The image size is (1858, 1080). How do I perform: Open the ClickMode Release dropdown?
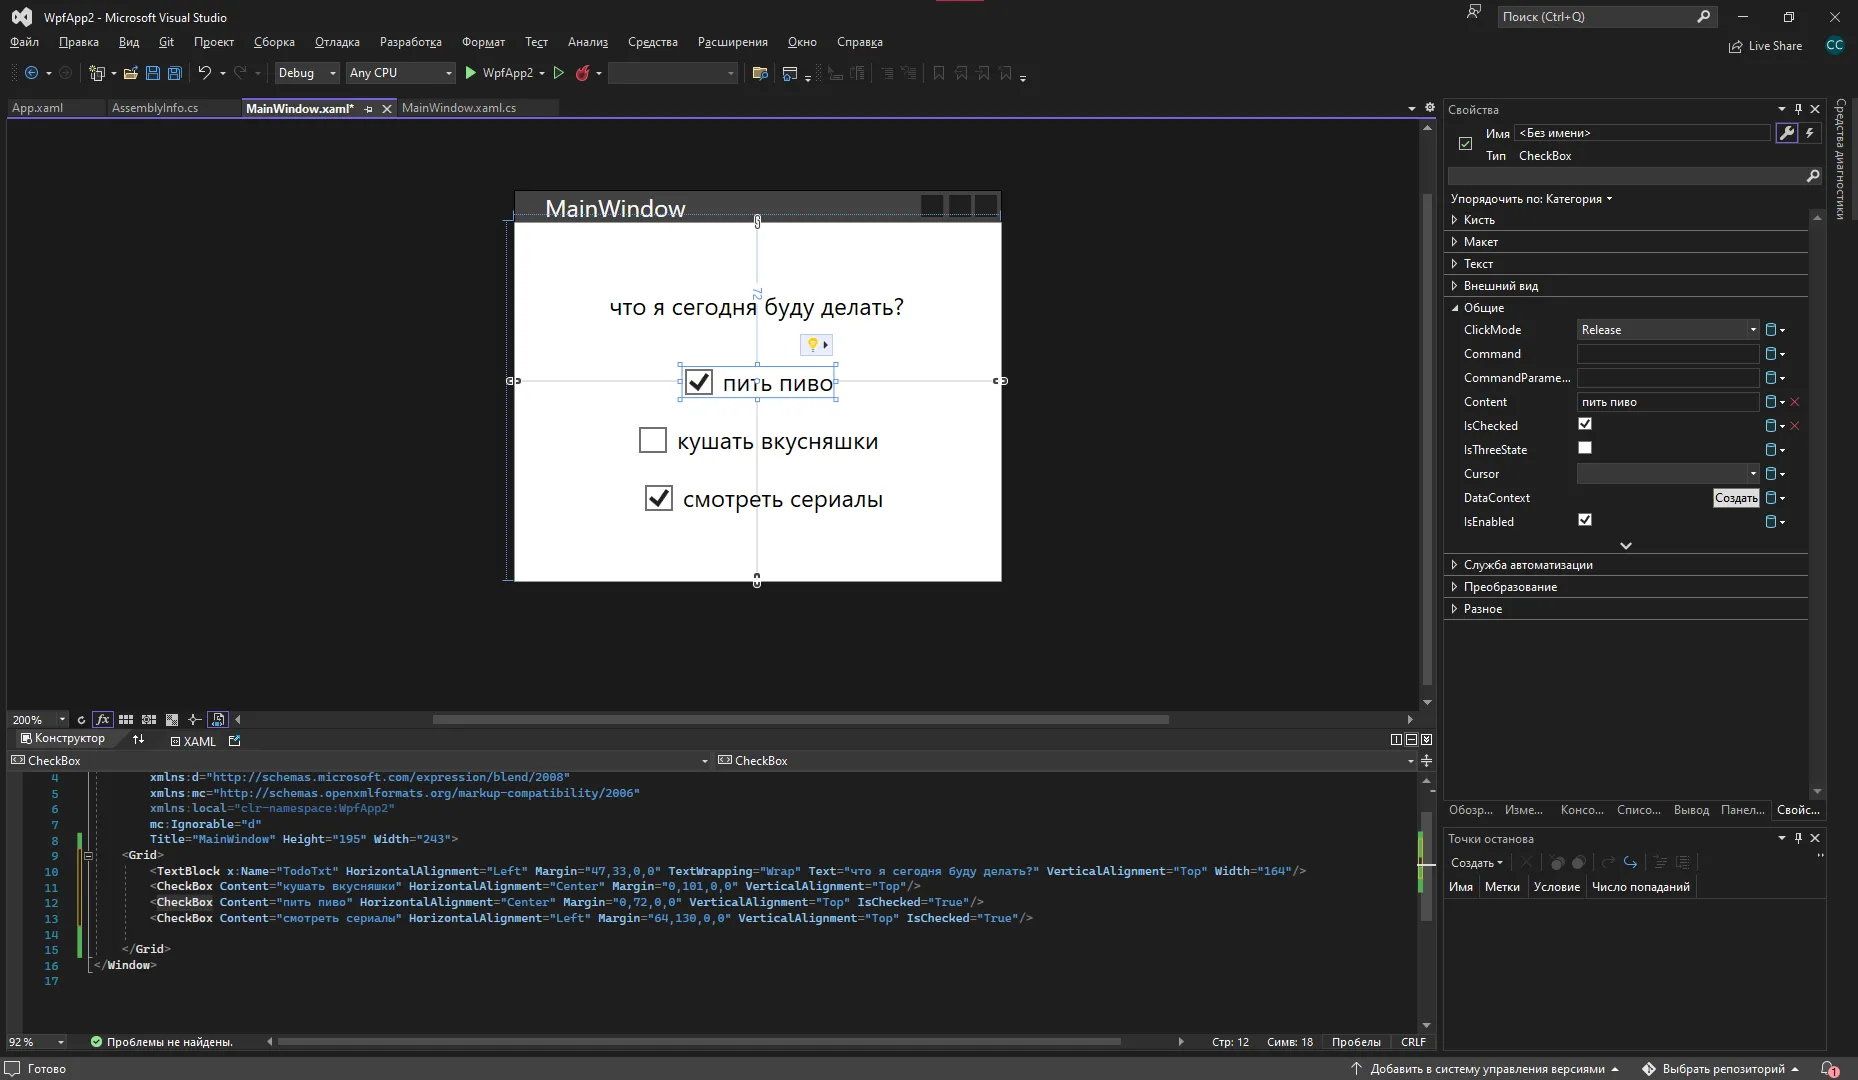(x=1667, y=330)
